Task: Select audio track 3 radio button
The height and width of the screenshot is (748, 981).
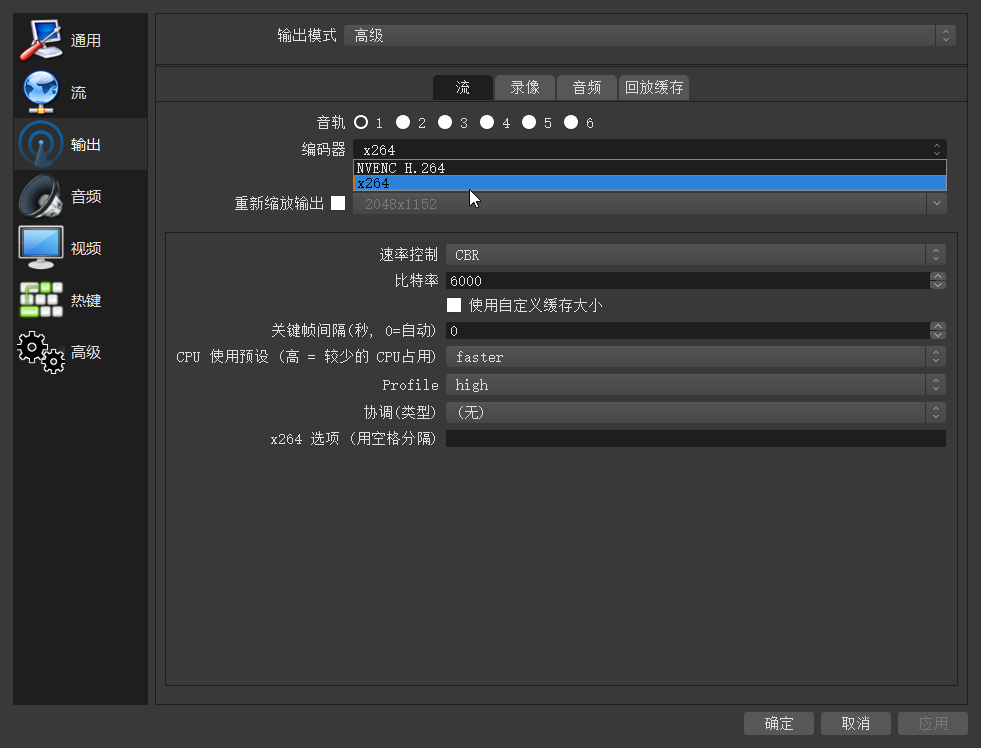Action: pos(445,122)
